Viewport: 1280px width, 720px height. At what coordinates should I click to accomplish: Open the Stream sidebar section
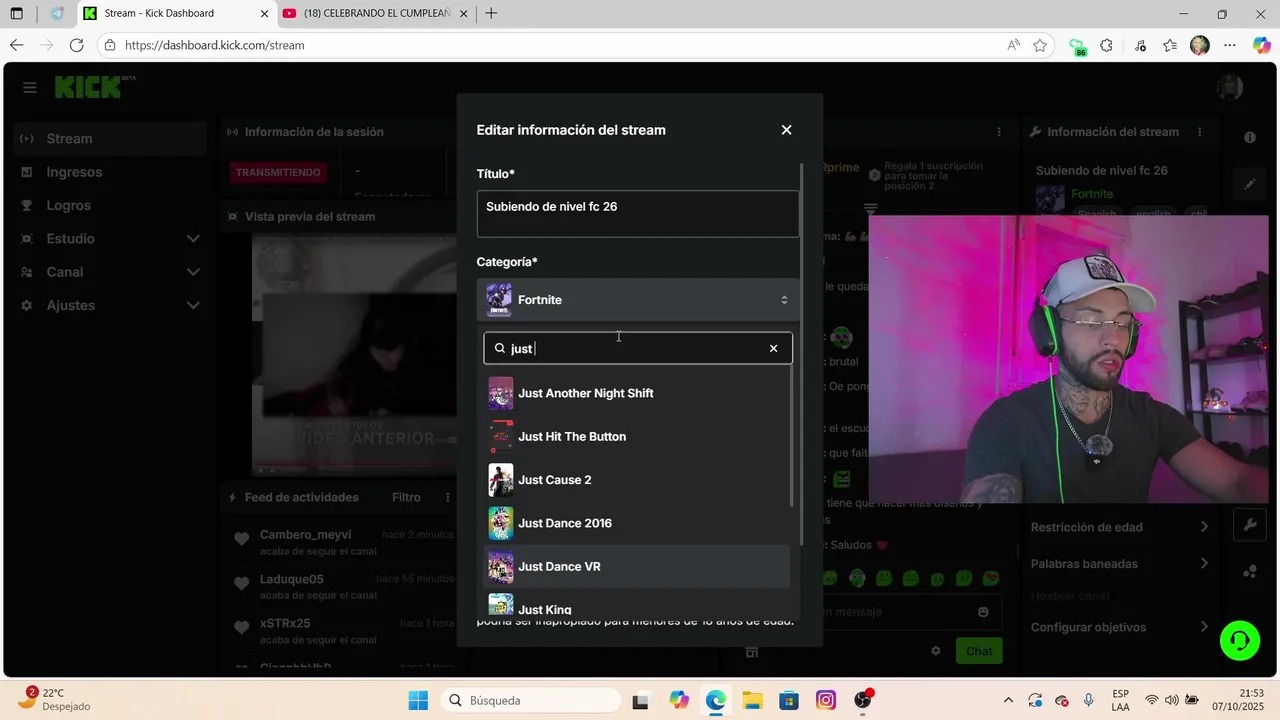[110, 139]
